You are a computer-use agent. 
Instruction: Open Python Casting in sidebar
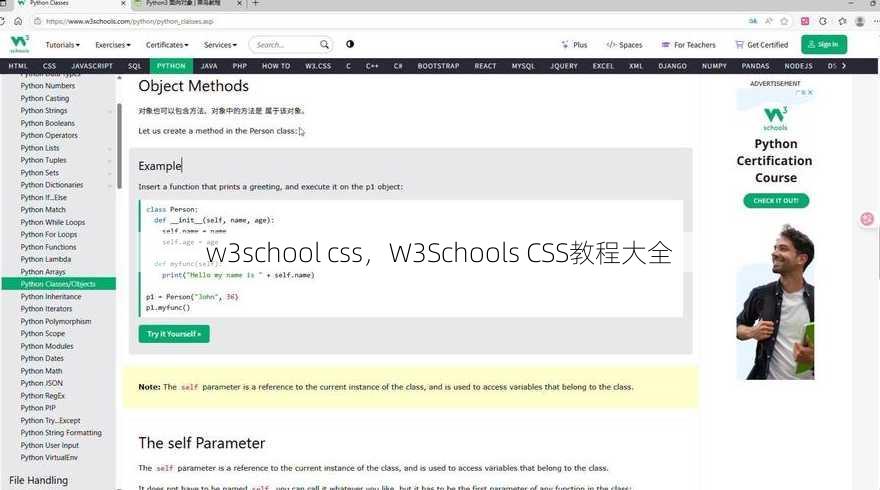point(45,98)
